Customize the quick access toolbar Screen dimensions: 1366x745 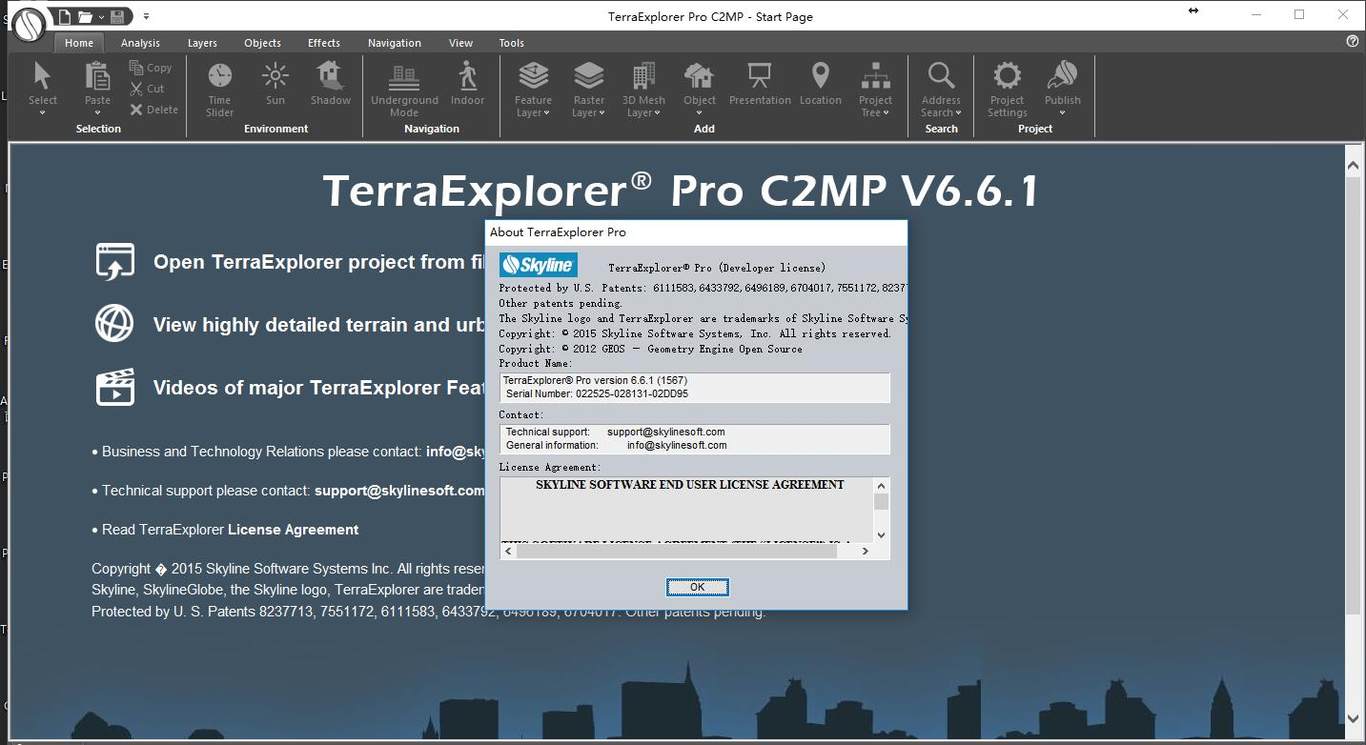(146, 16)
